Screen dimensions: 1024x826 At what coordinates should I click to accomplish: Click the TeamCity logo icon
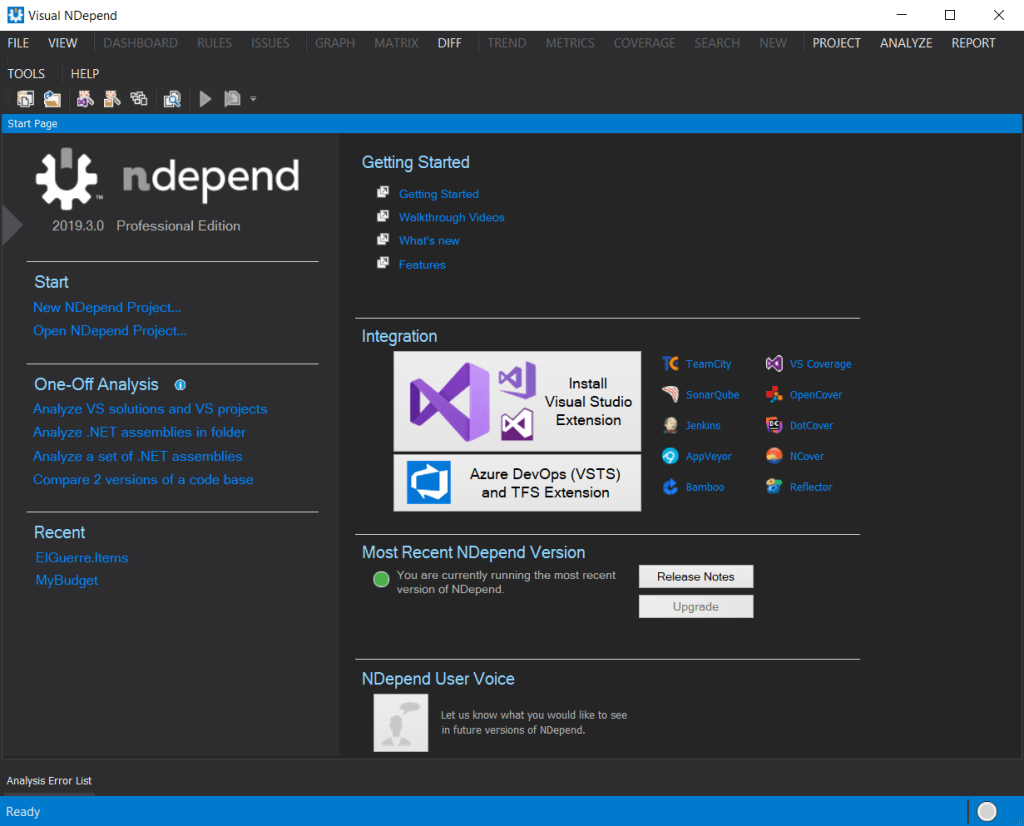[x=670, y=364]
